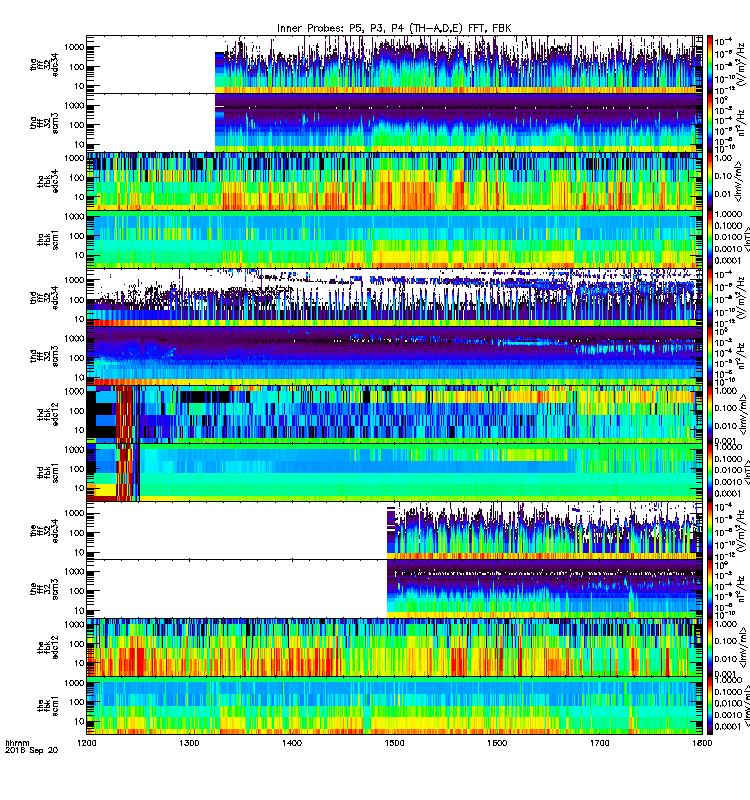
Task: Select the "tha fff 32 scm3" panel label
Action: 44,123
